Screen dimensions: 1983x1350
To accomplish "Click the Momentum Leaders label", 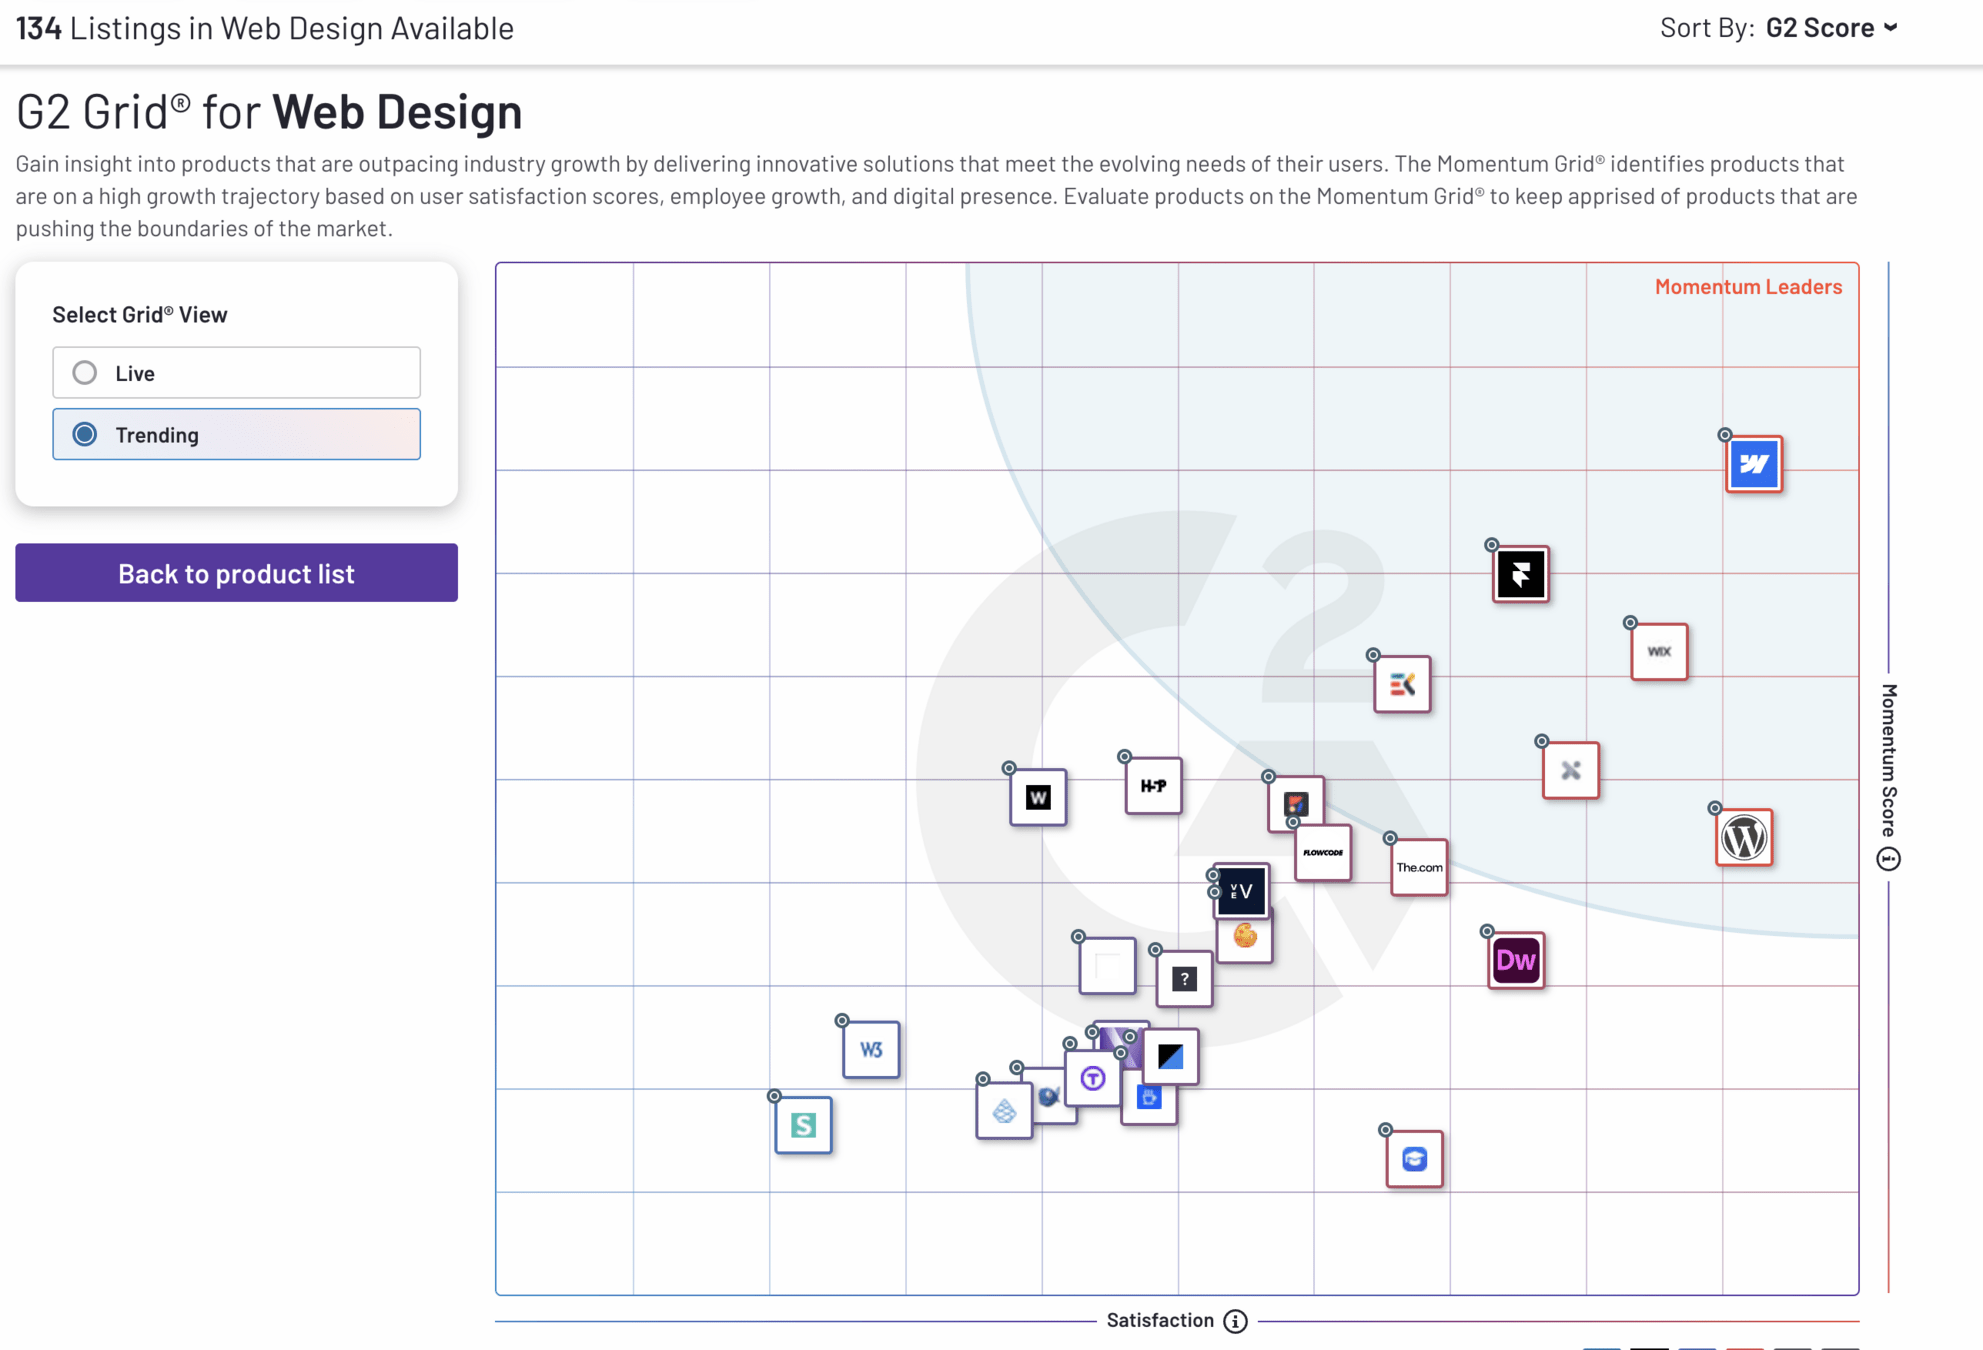I will [1747, 287].
